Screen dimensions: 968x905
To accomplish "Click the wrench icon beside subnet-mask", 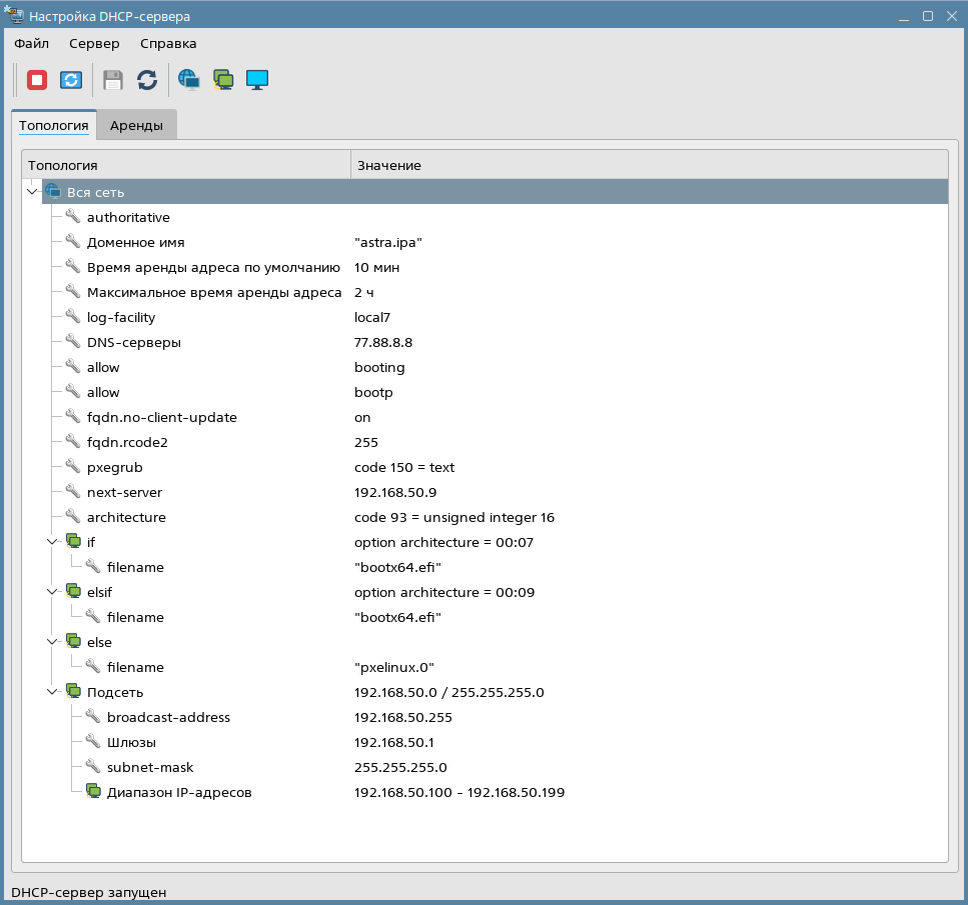I will pyautogui.click(x=93, y=766).
